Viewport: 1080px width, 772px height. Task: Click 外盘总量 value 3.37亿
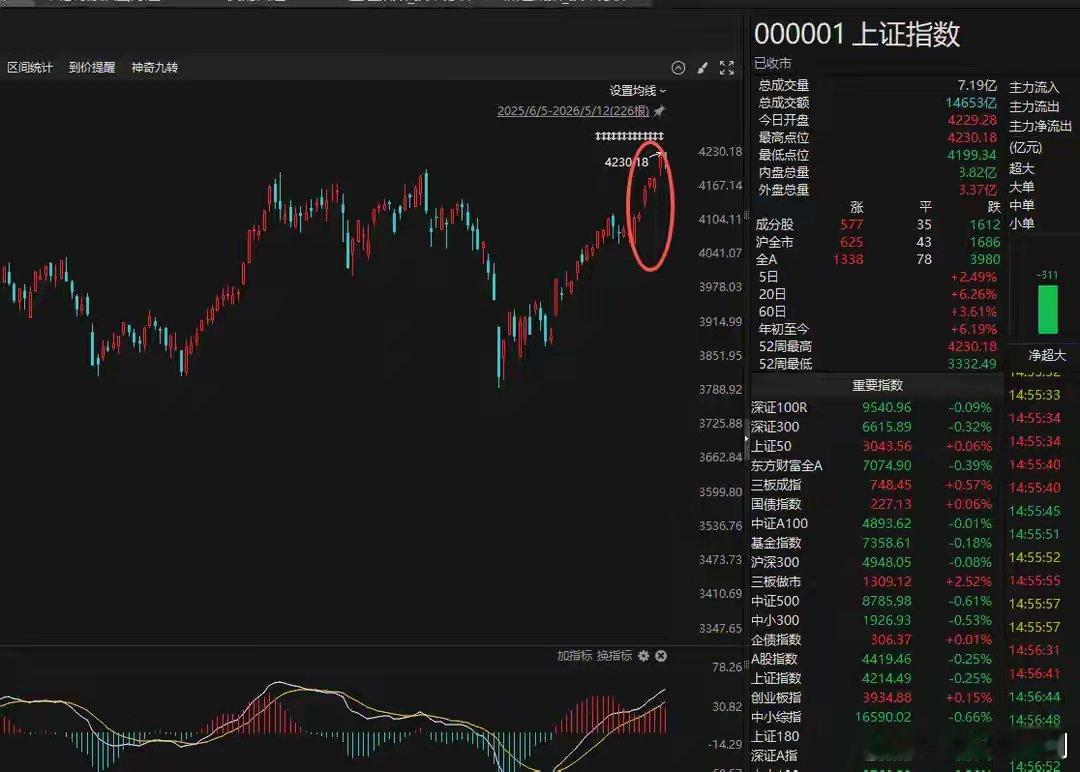click(x=977, y=189)
